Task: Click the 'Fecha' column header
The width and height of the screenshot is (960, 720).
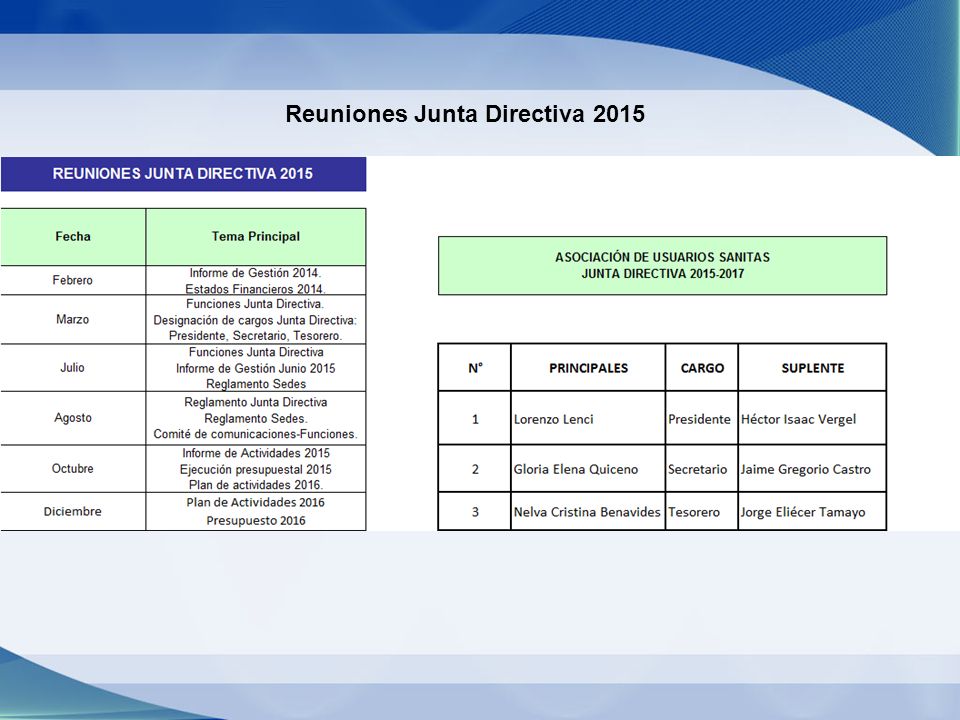Action: coord(73,237)
